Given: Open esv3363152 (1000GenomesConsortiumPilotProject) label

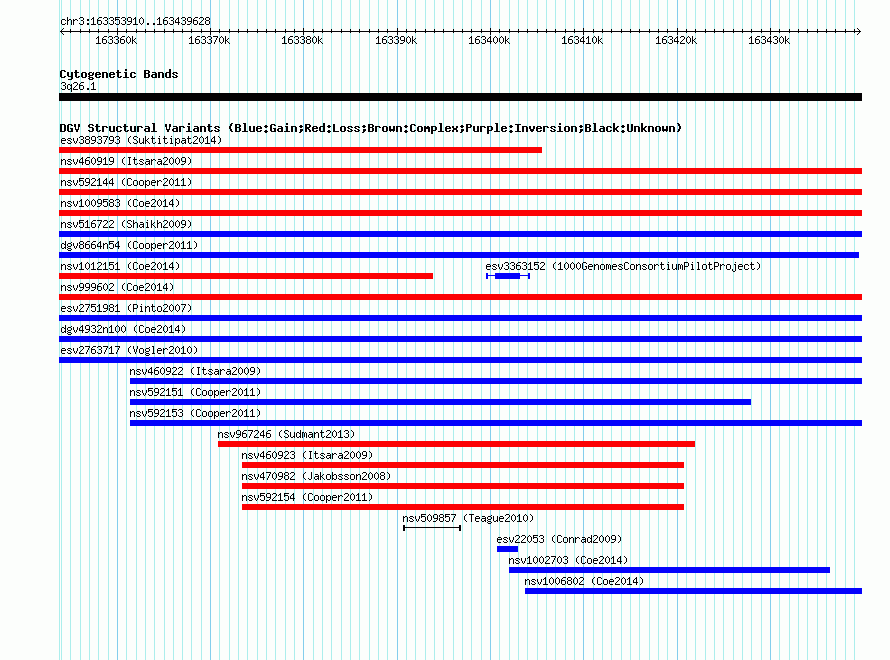Looking at the screenshot, I should pyautogui.click(x=623, y=266).
